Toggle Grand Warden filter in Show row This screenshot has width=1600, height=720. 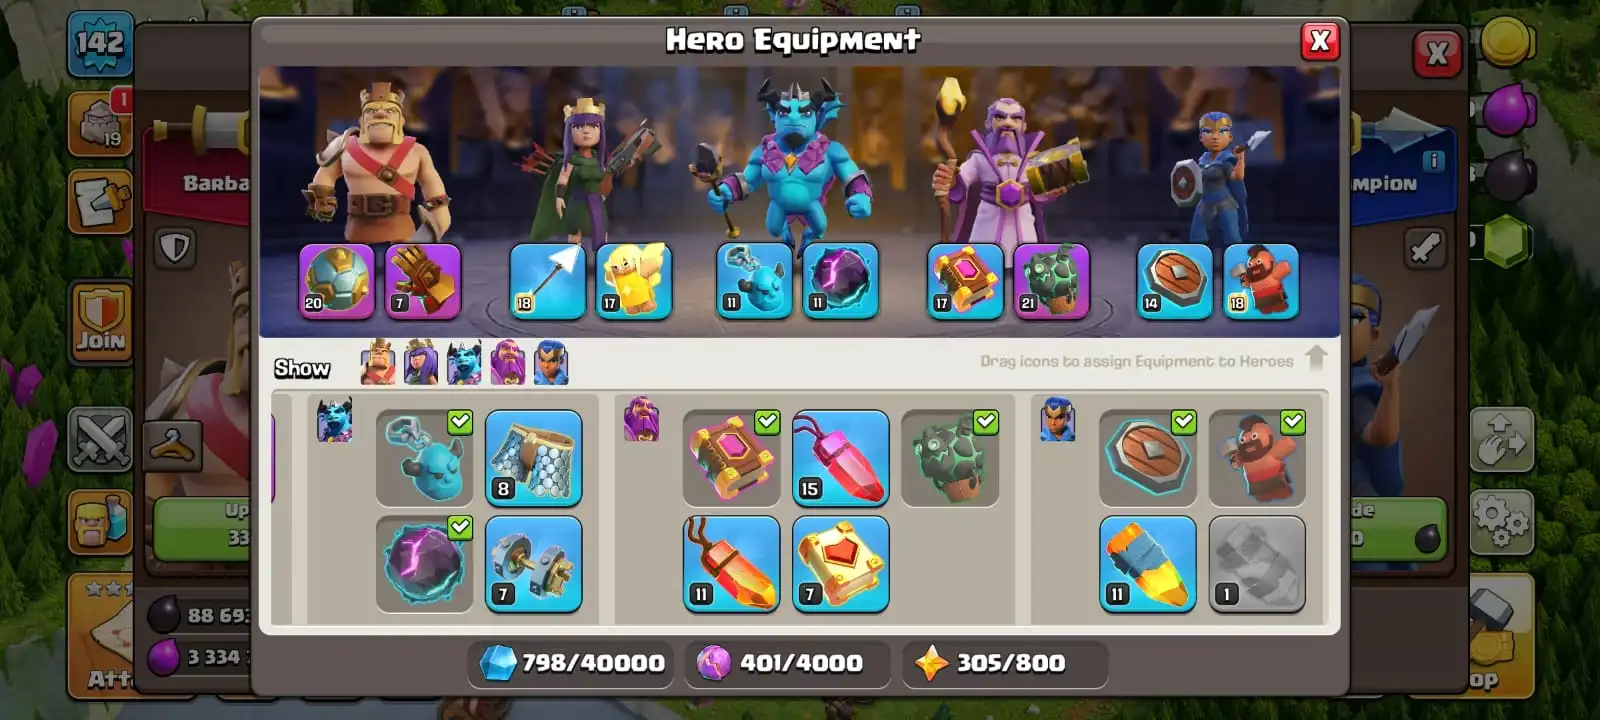point(508,363)
